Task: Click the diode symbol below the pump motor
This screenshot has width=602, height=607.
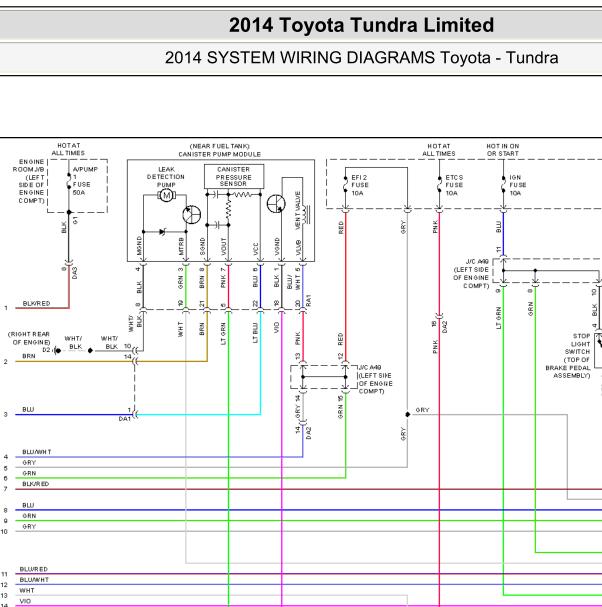Action: tap(163, 232)
